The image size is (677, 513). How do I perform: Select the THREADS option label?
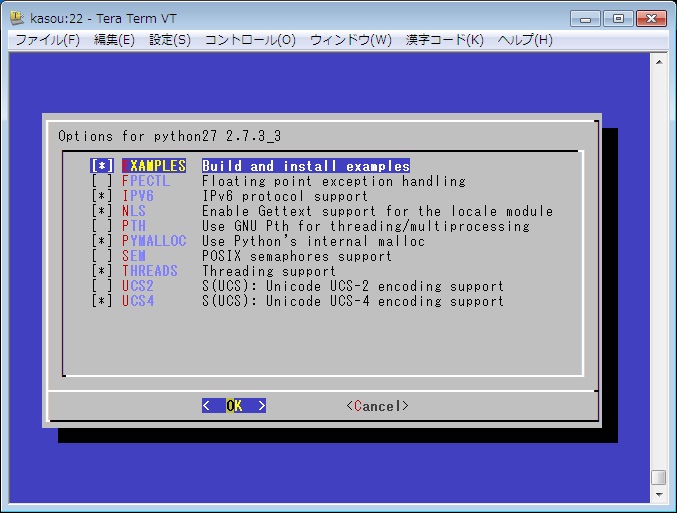(x=150, y=271)
